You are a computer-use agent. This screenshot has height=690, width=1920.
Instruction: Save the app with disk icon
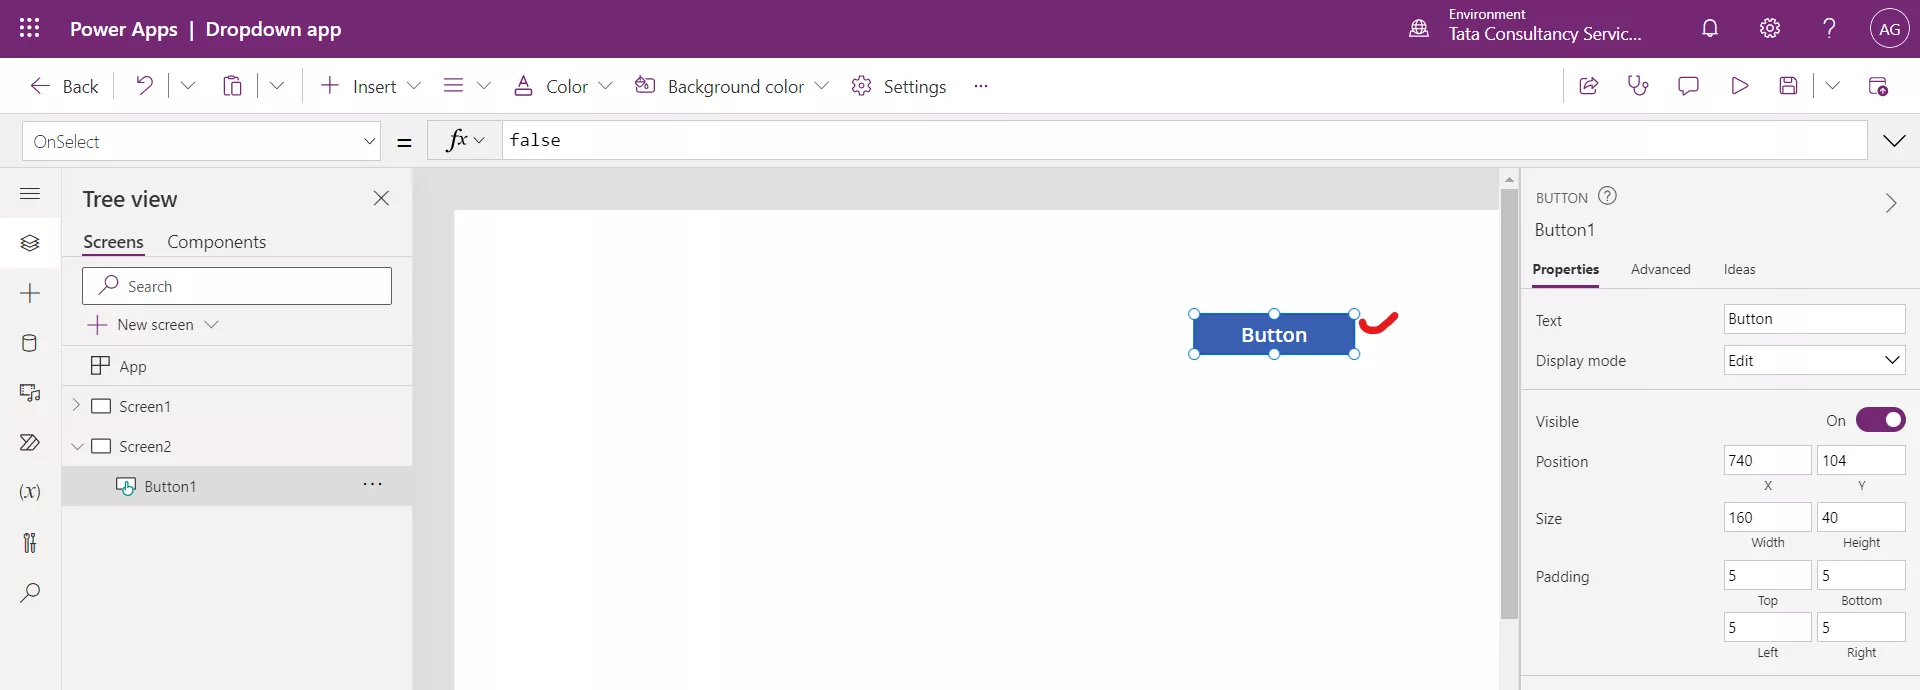pyautogui.click(x=1789, y=86)
